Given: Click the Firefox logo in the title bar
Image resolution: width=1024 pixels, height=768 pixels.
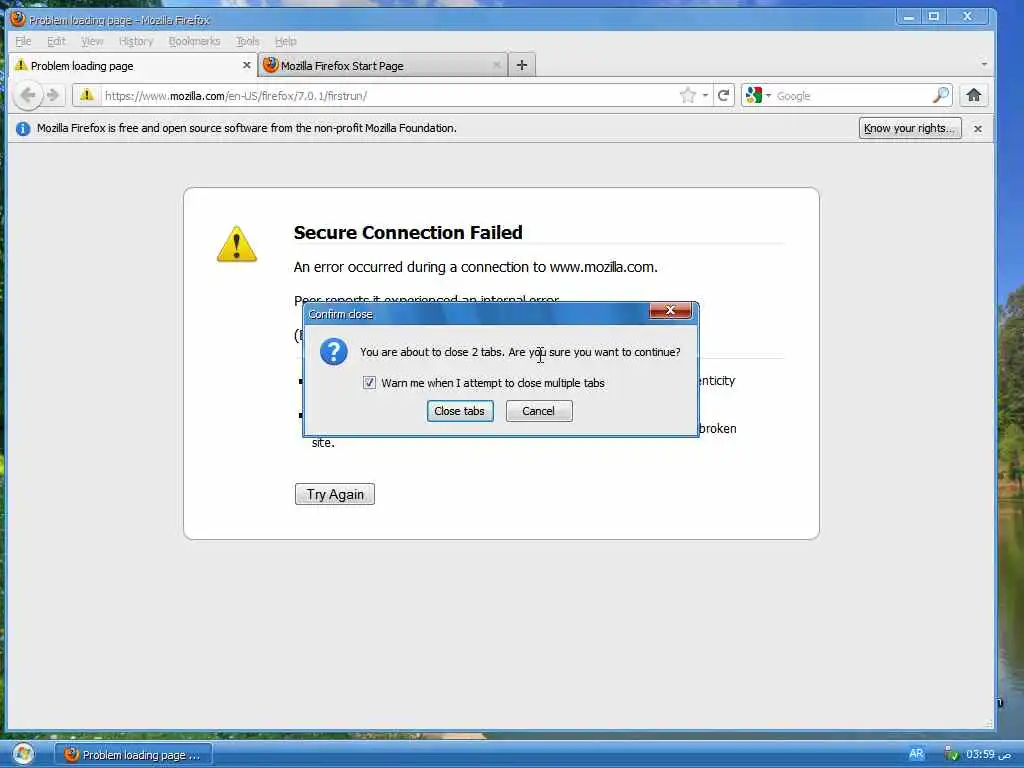Looking at the screenshot, I should [x=18, y=19].
